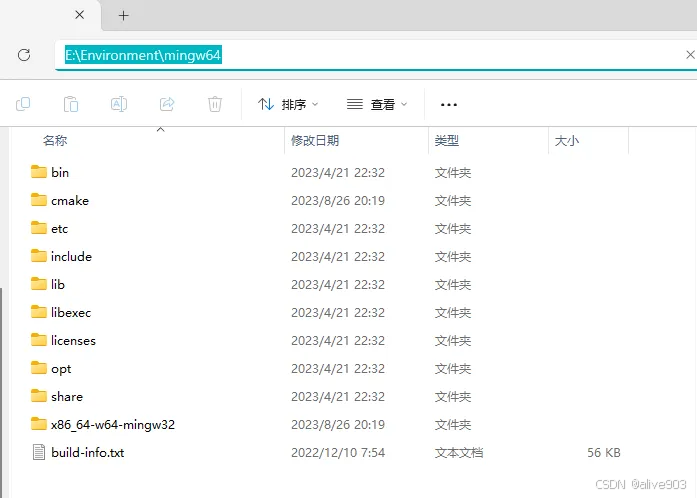Select the lib folder icon
Screen dimensions: 697x498
pos(39,284)
